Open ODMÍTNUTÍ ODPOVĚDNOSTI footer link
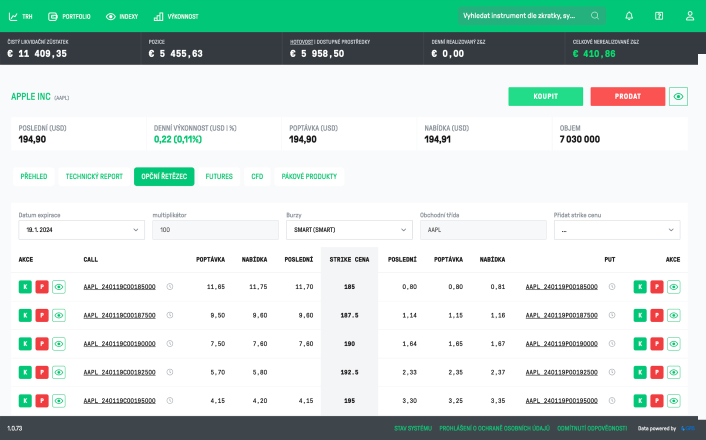The image size is (706, 440). (x=592, y=428)
